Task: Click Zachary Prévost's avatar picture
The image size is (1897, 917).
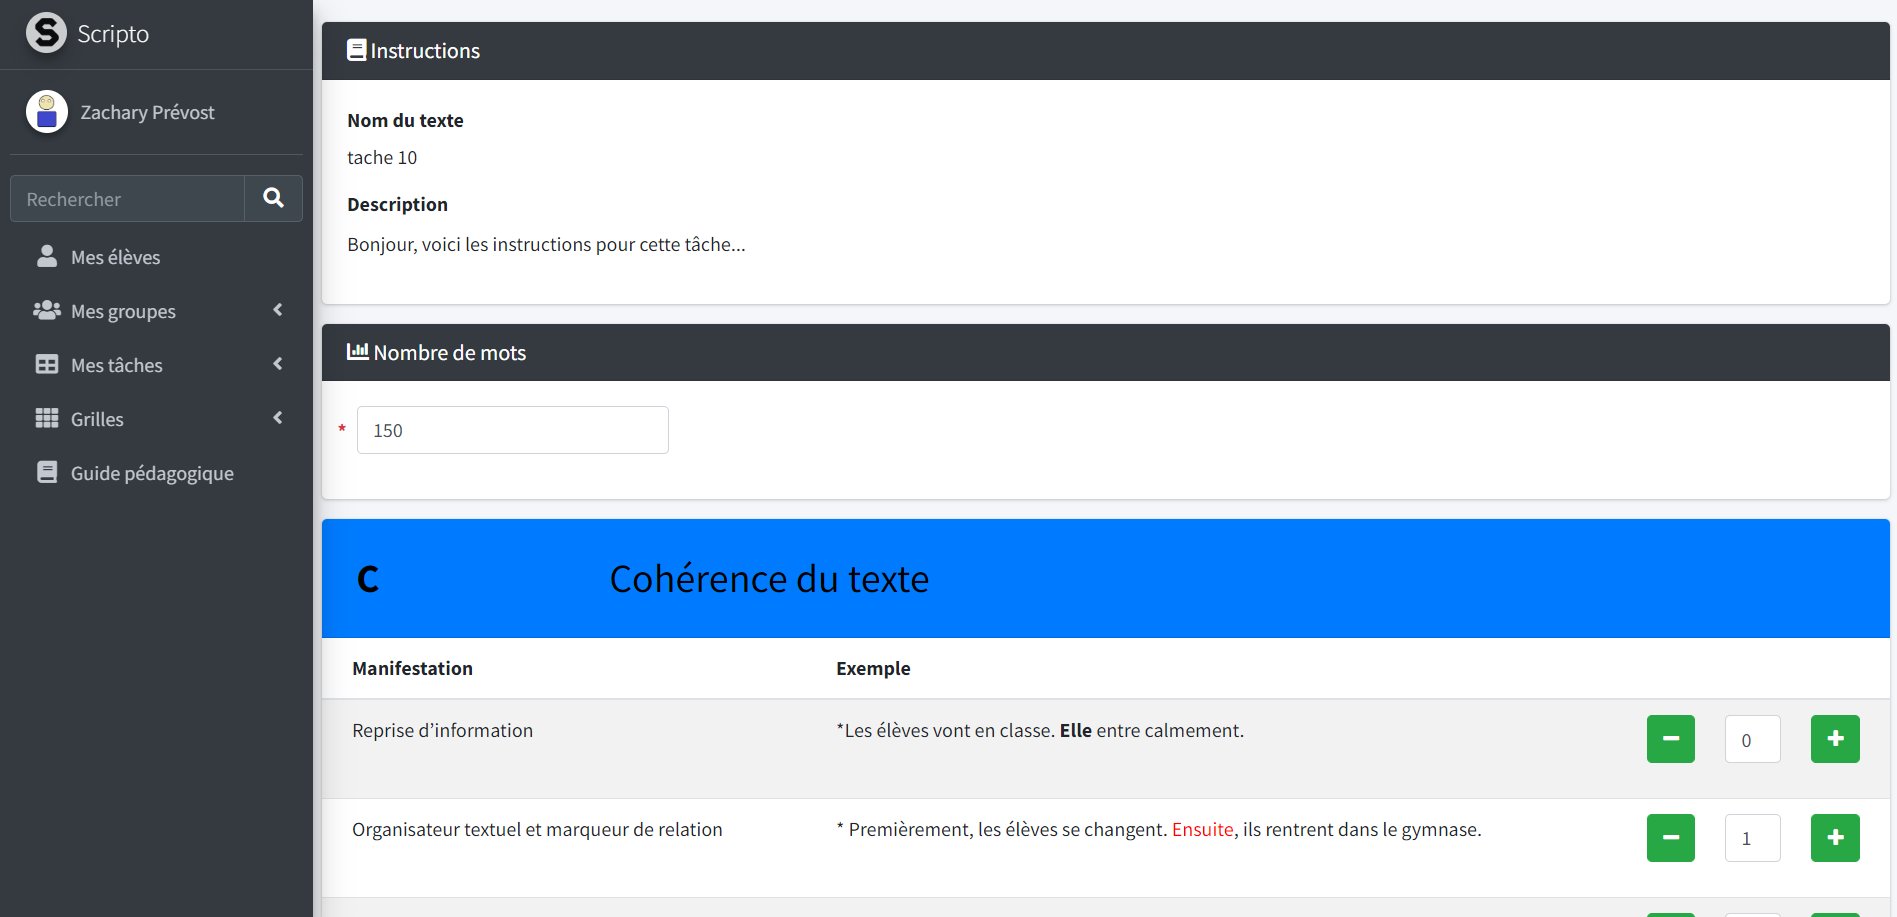Action: click(46, 112)
